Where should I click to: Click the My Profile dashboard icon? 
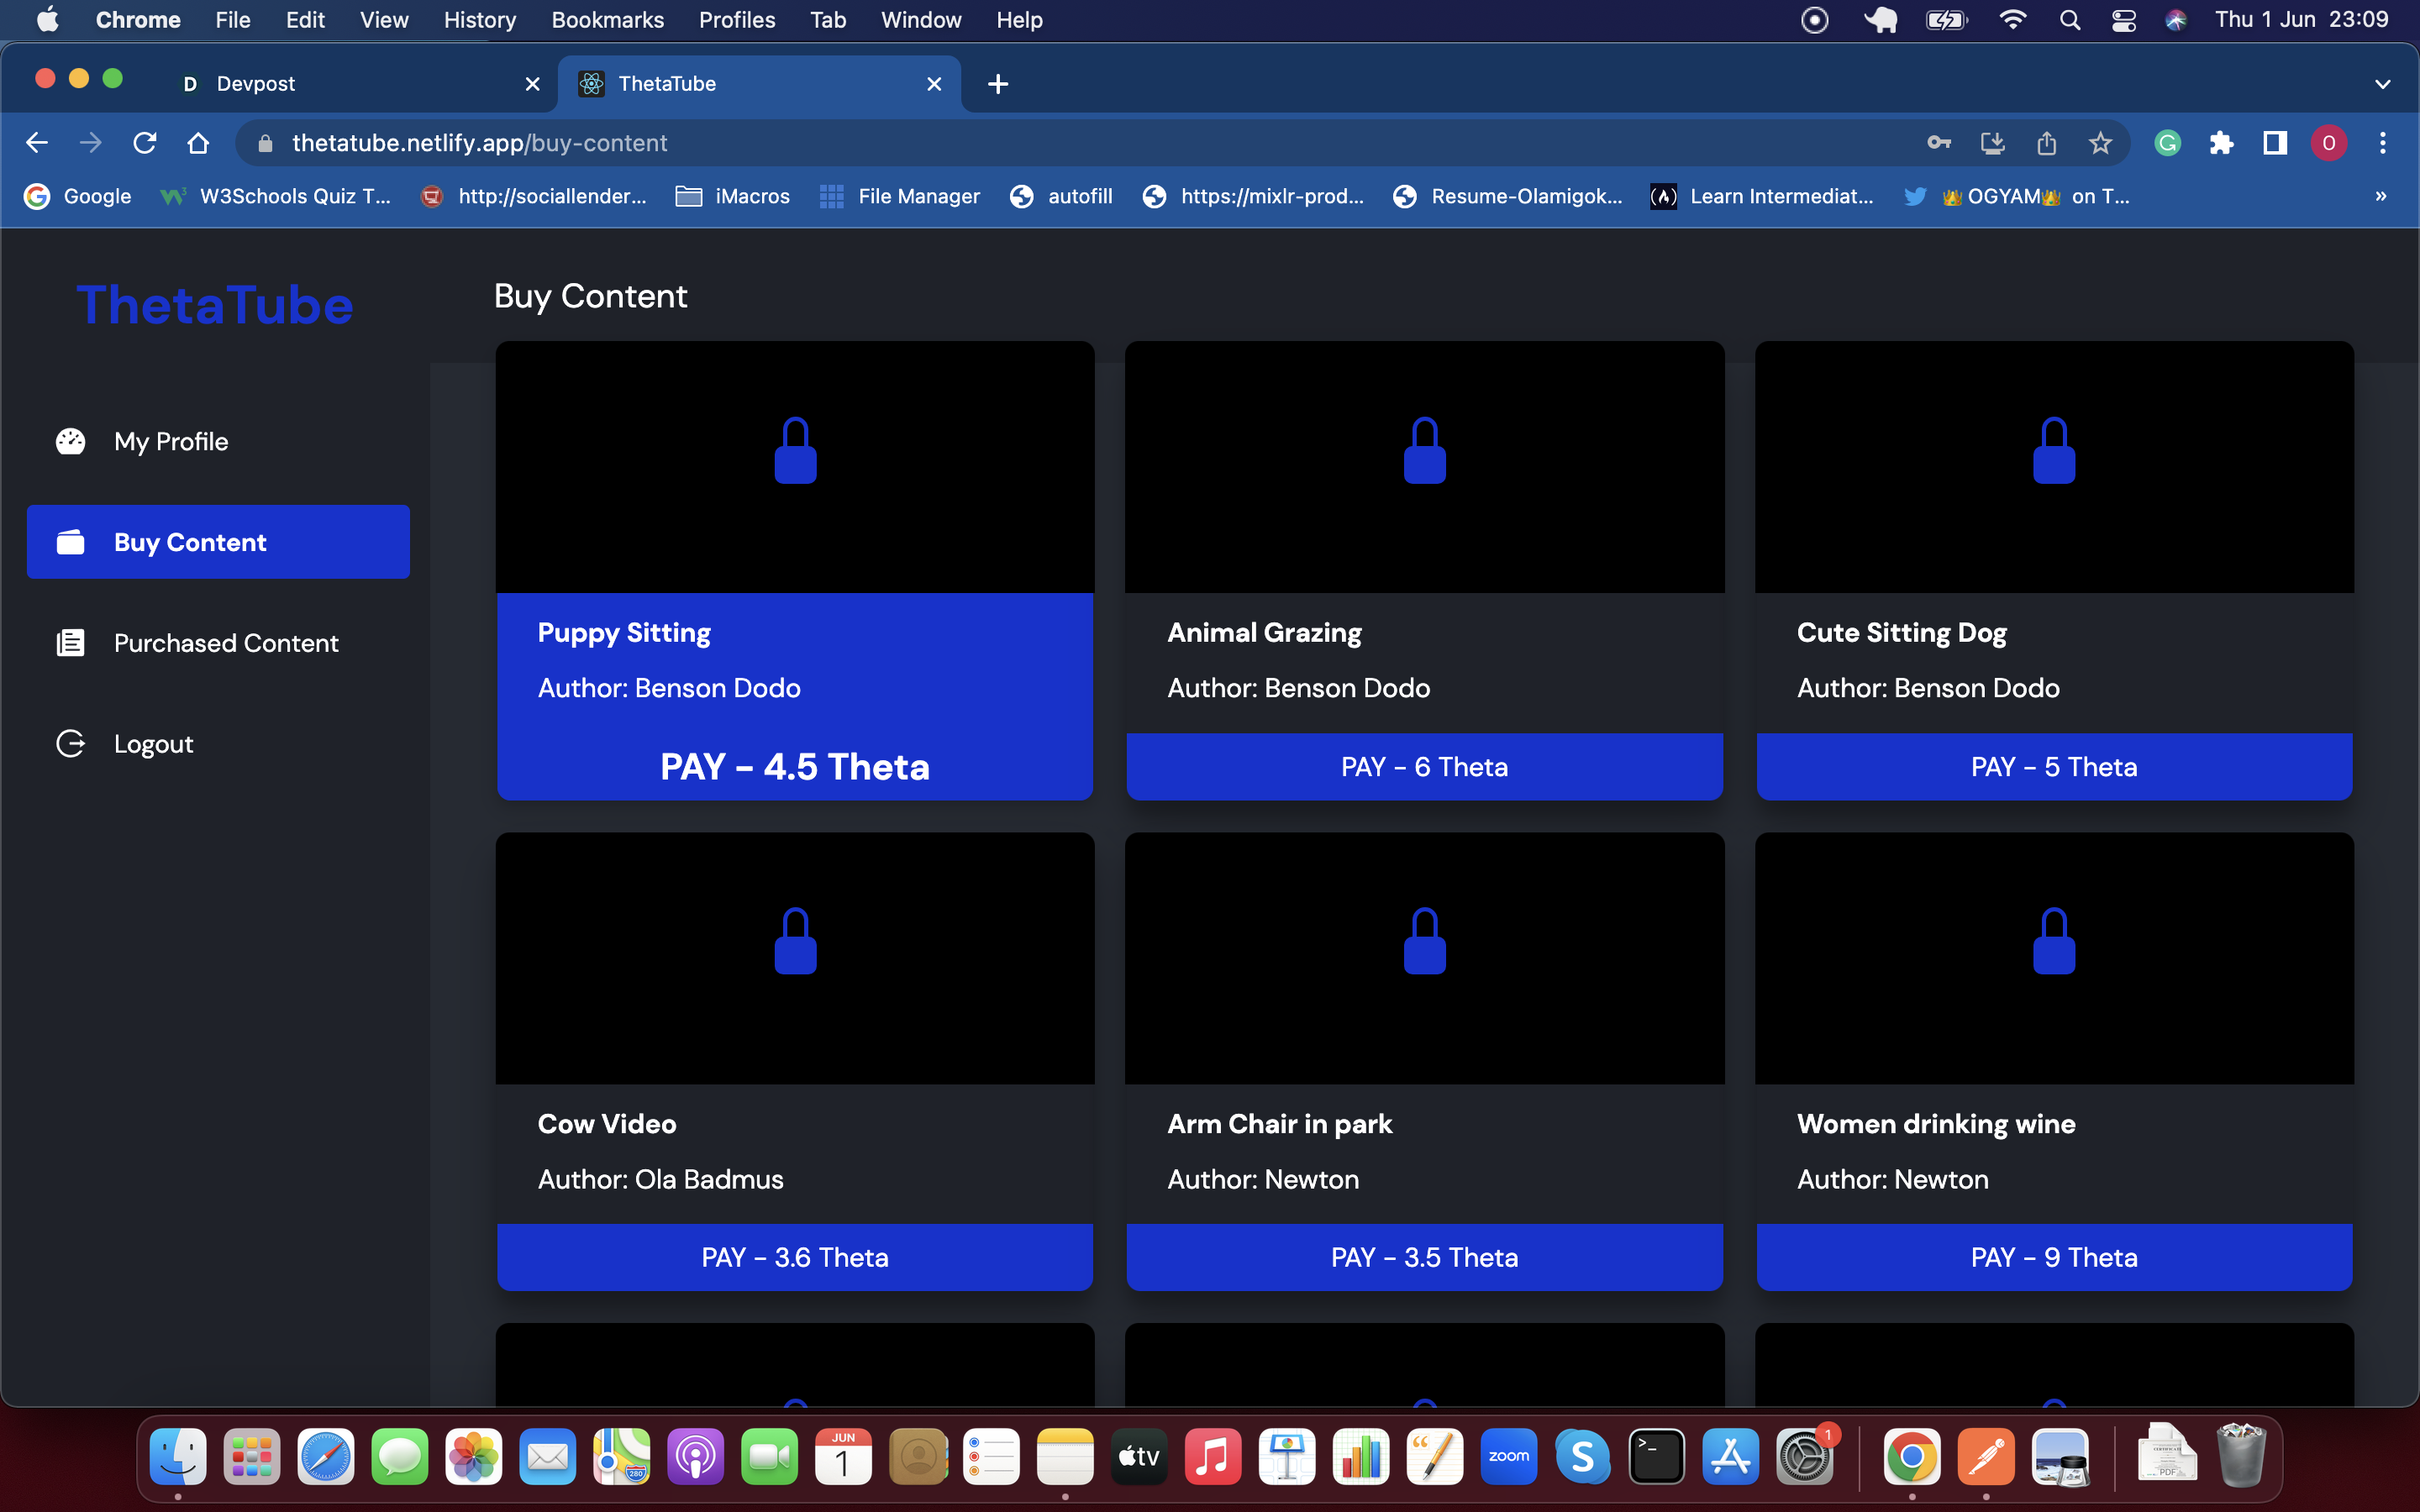tap(70, 441)
